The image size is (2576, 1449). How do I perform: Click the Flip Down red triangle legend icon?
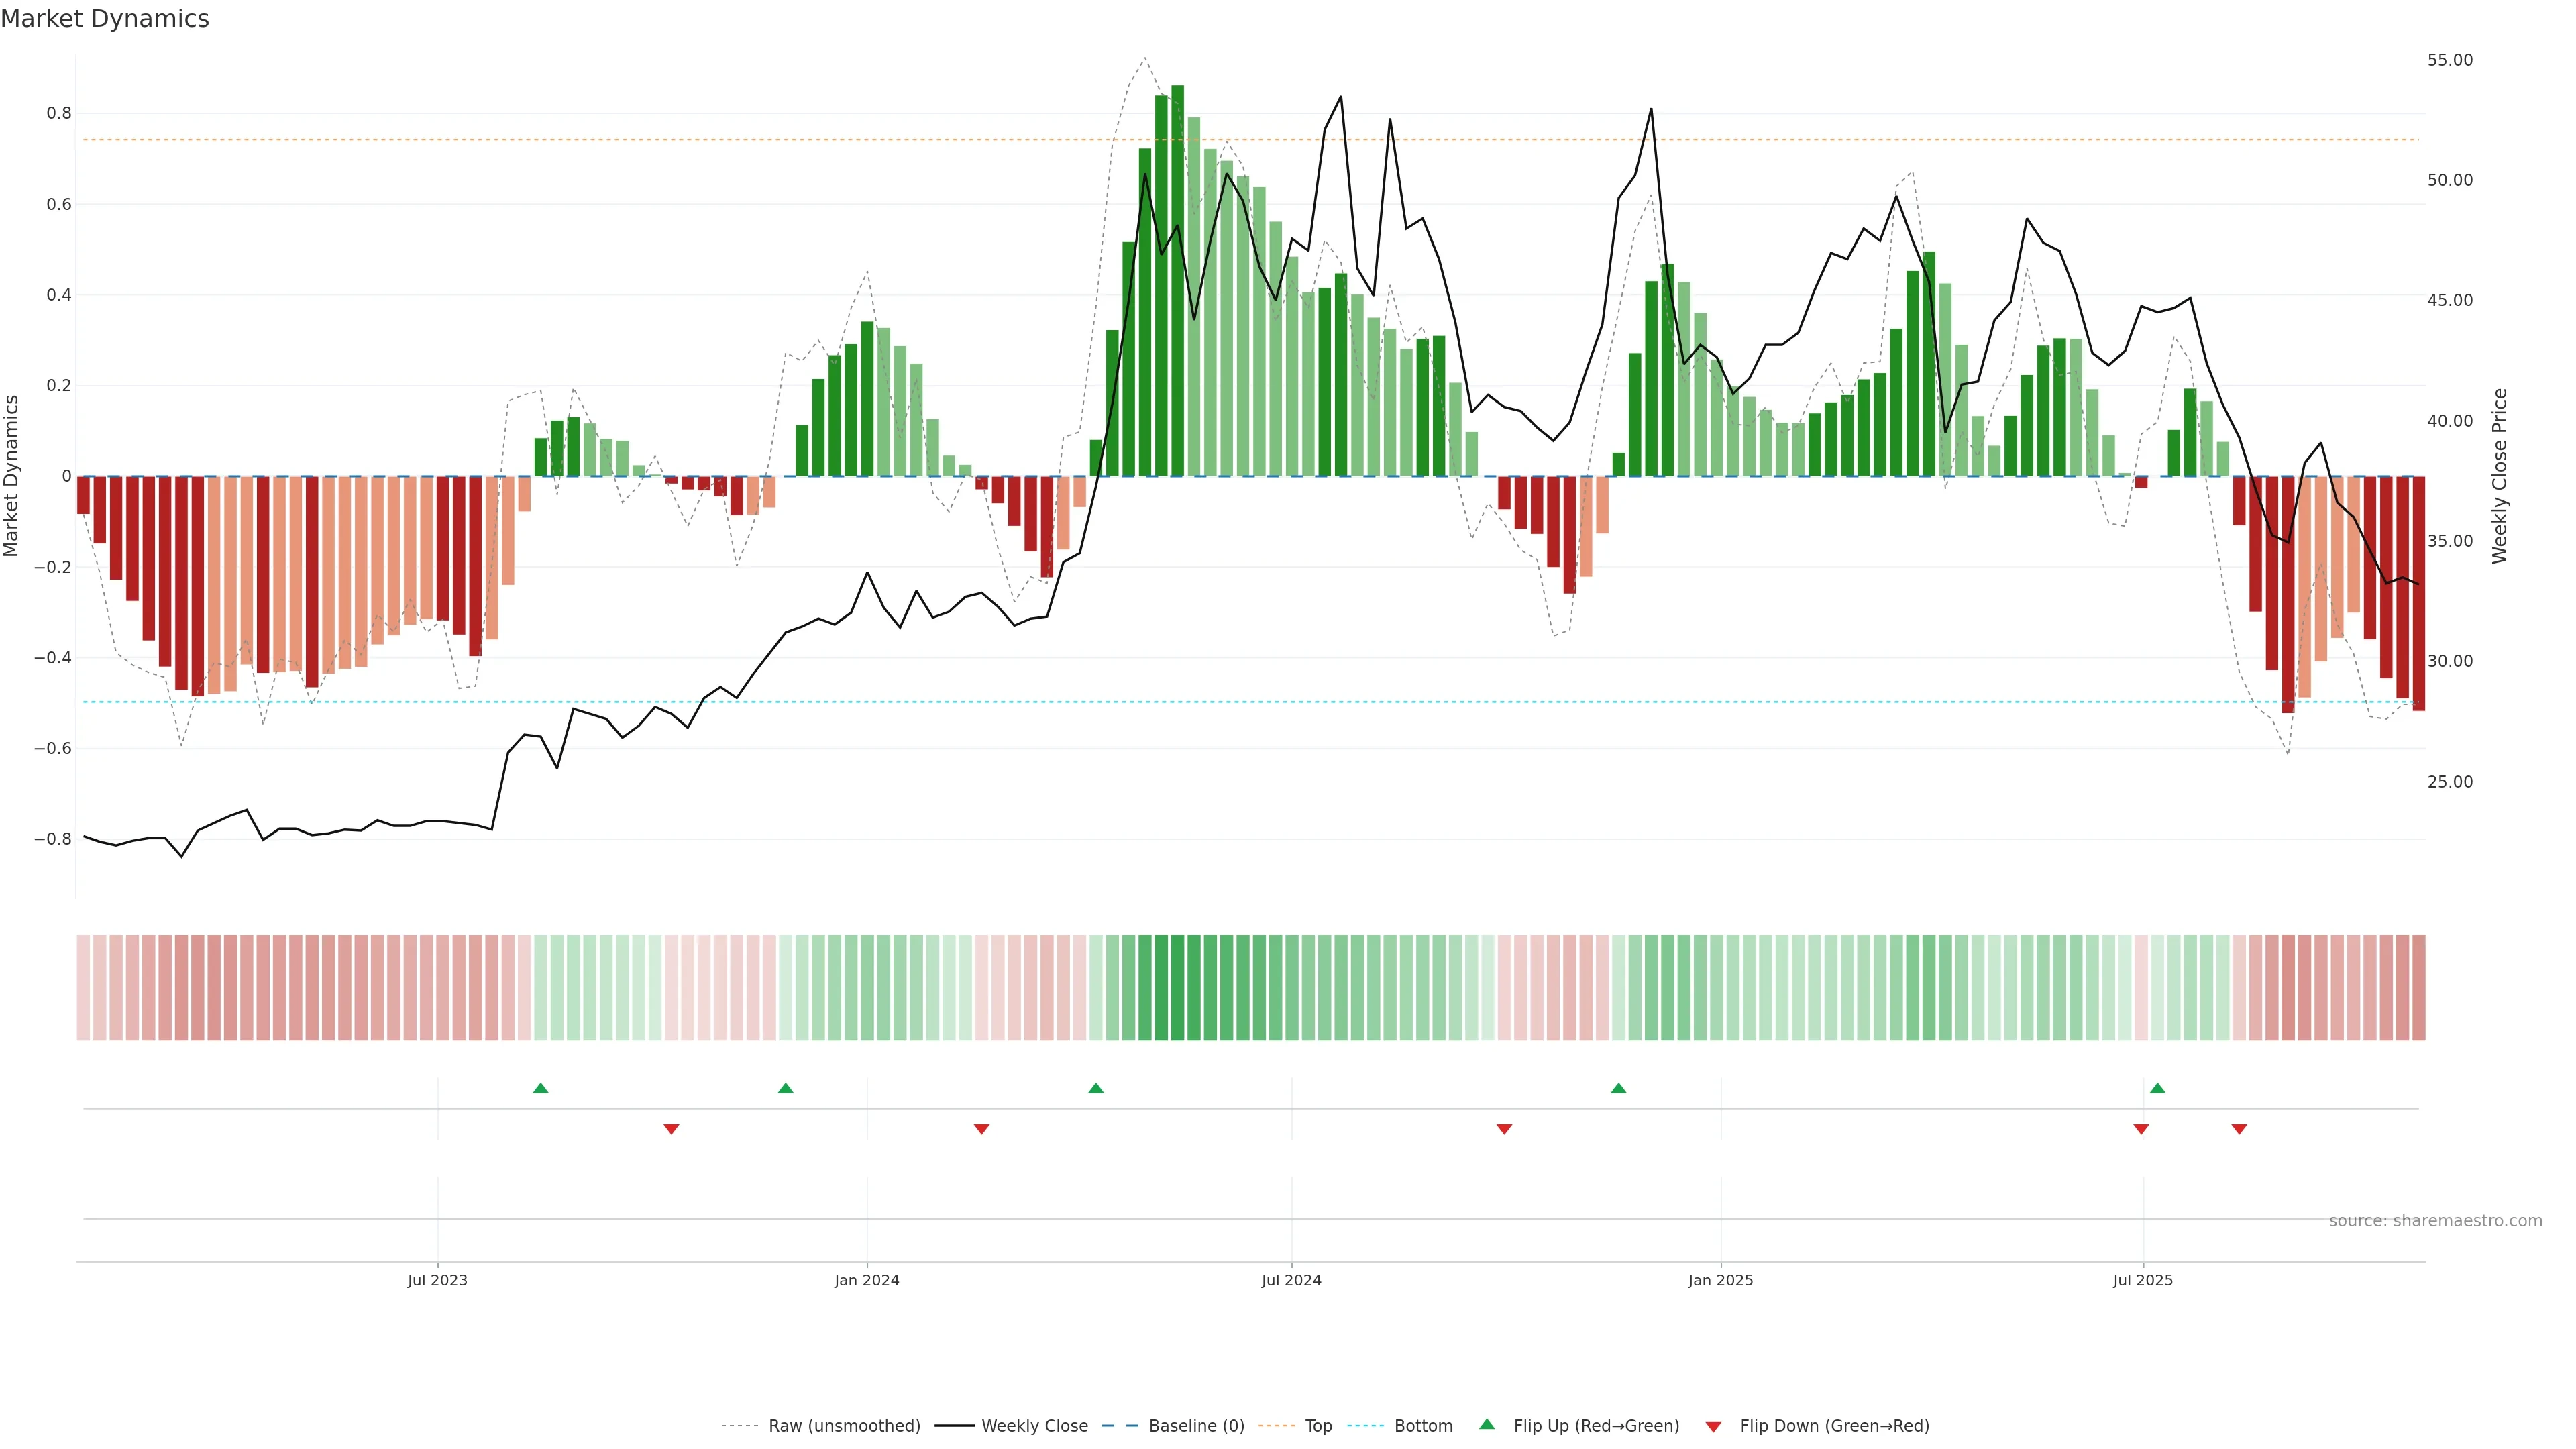(1713, 1426)
